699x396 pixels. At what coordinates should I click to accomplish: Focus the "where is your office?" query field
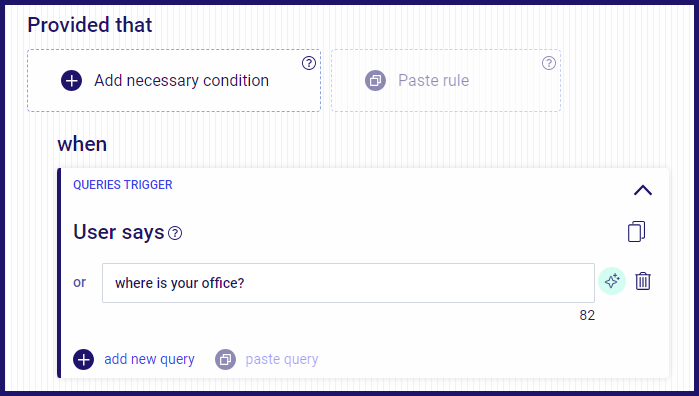point(348,283)
